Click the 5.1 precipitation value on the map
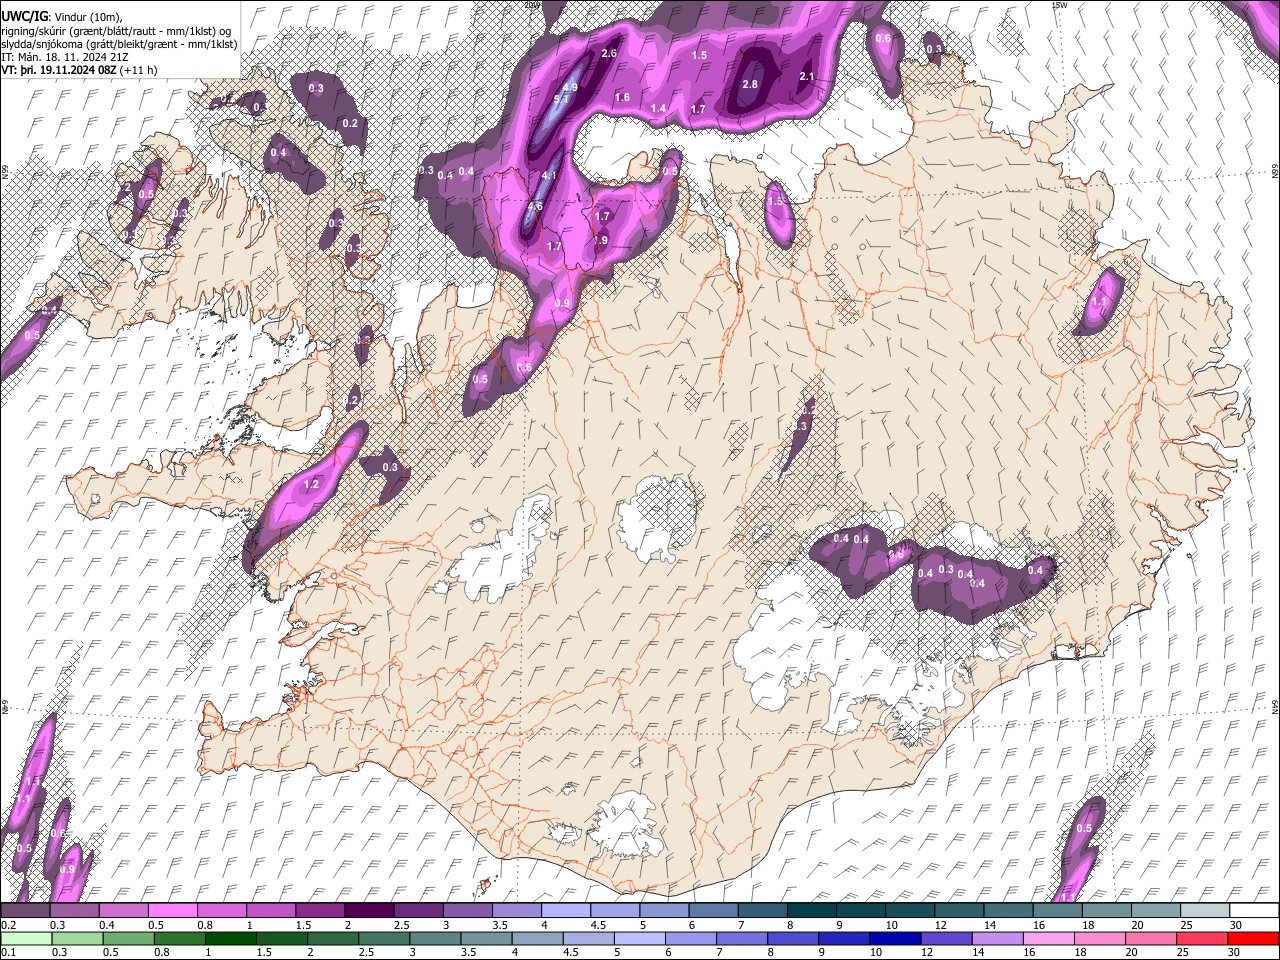This screenshot has width=1280, height=960. [x=561, y=100]
